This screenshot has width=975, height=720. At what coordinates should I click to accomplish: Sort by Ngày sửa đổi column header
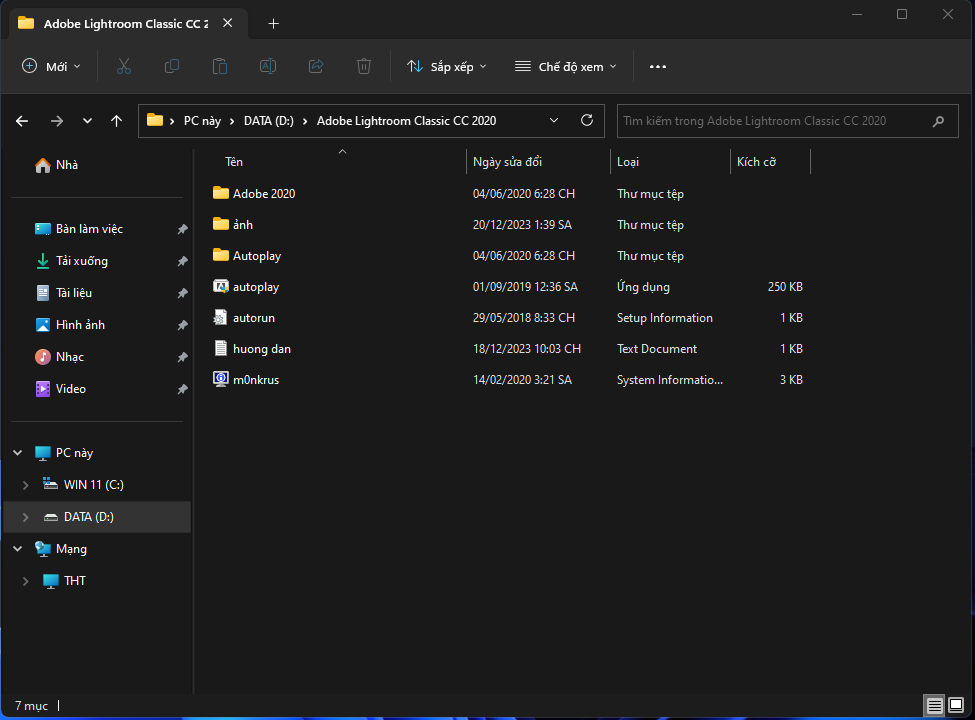pyautogui.click(x=507, y=162)
